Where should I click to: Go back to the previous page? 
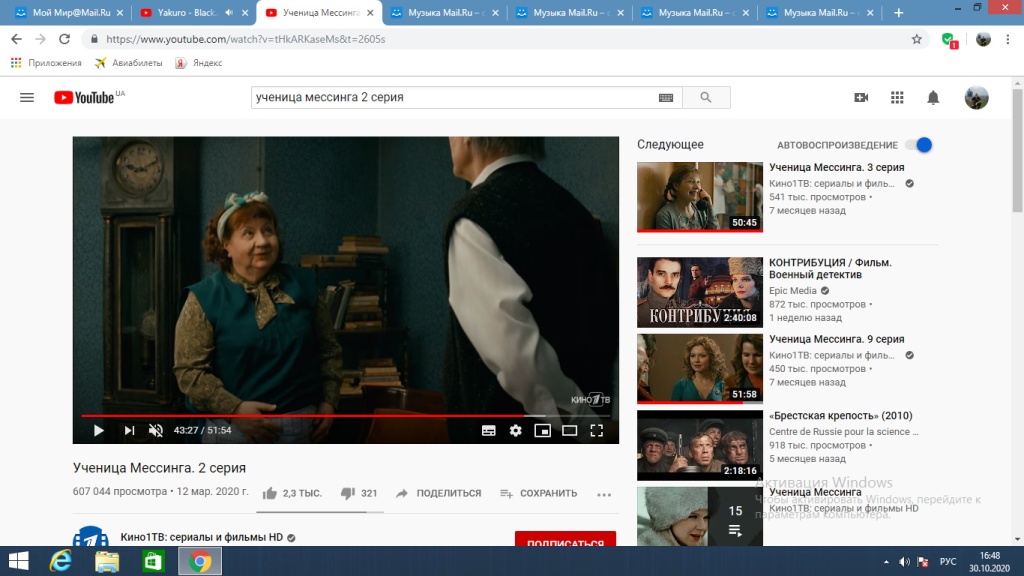coord(16,39)
